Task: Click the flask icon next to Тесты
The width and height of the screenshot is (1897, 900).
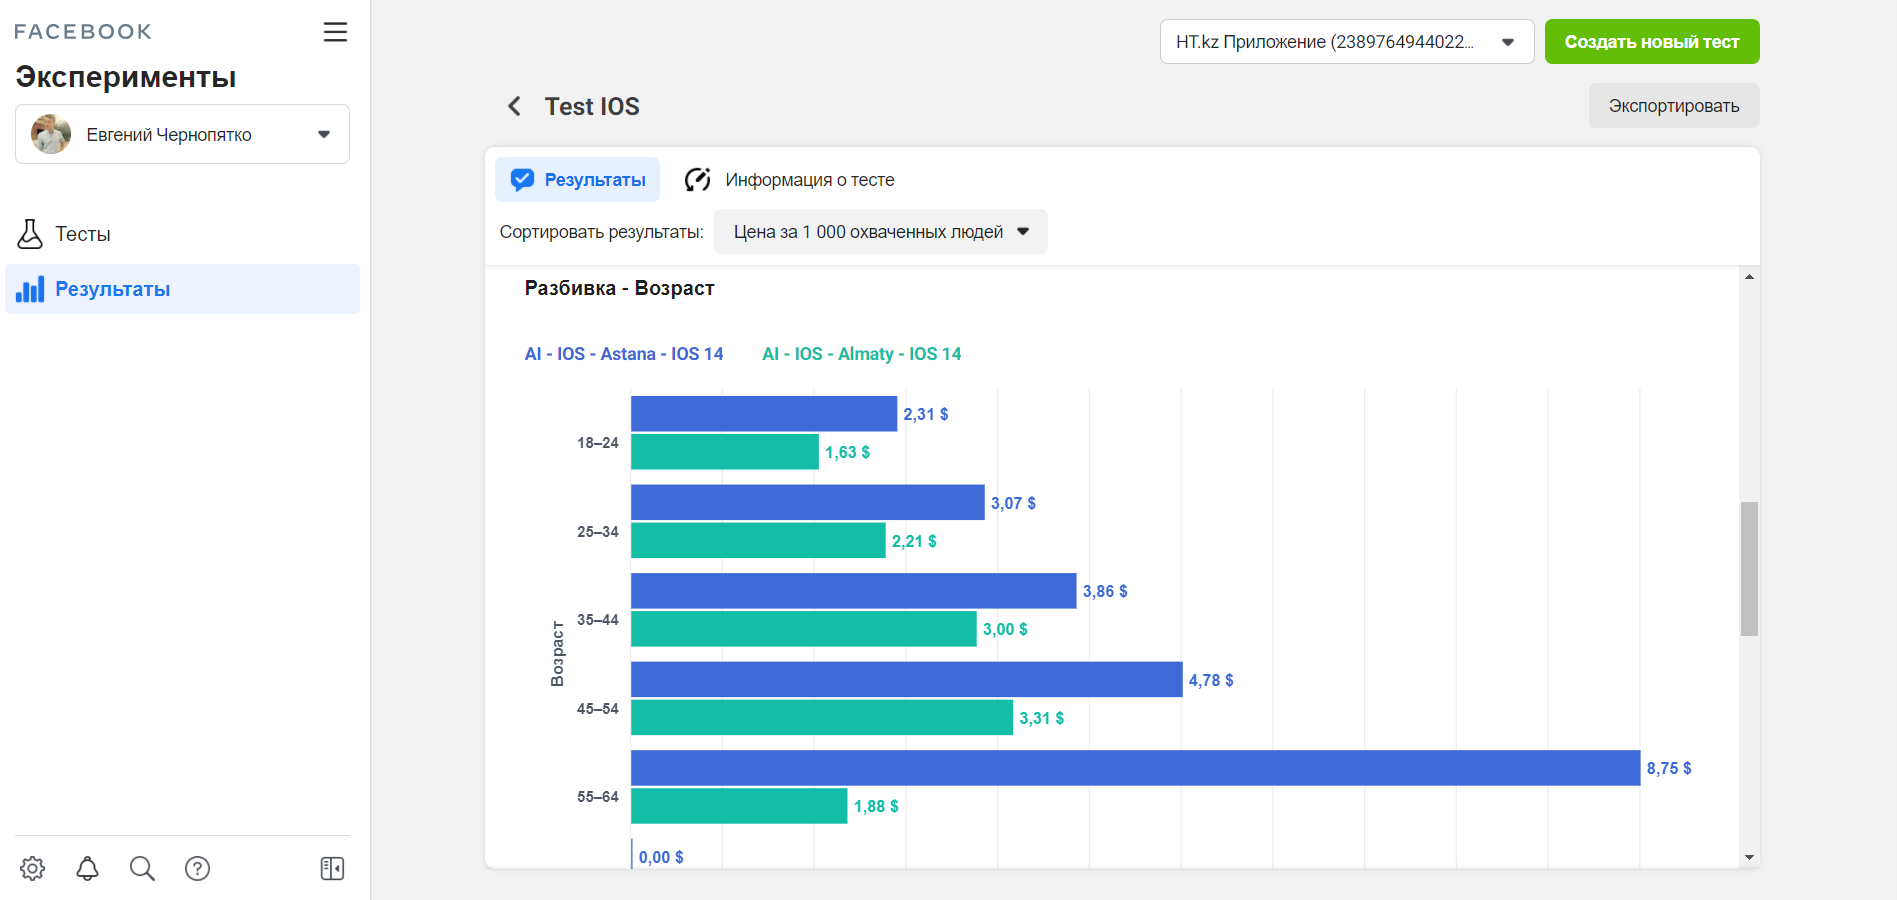Action: 30,234
